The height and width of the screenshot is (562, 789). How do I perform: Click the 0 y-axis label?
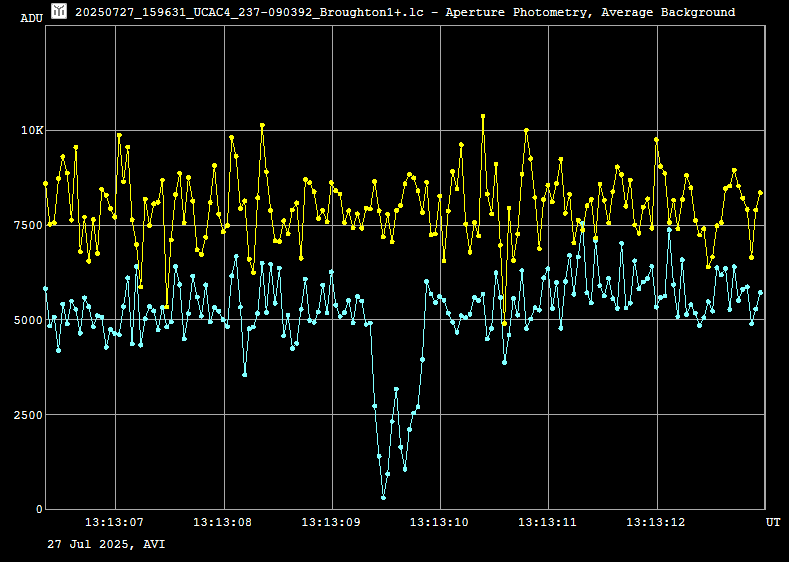[39, 509]
